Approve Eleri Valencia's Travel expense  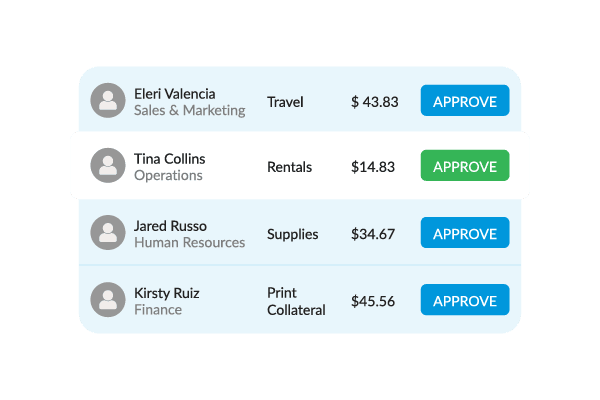pyautogui.click(x=465, y=101)
